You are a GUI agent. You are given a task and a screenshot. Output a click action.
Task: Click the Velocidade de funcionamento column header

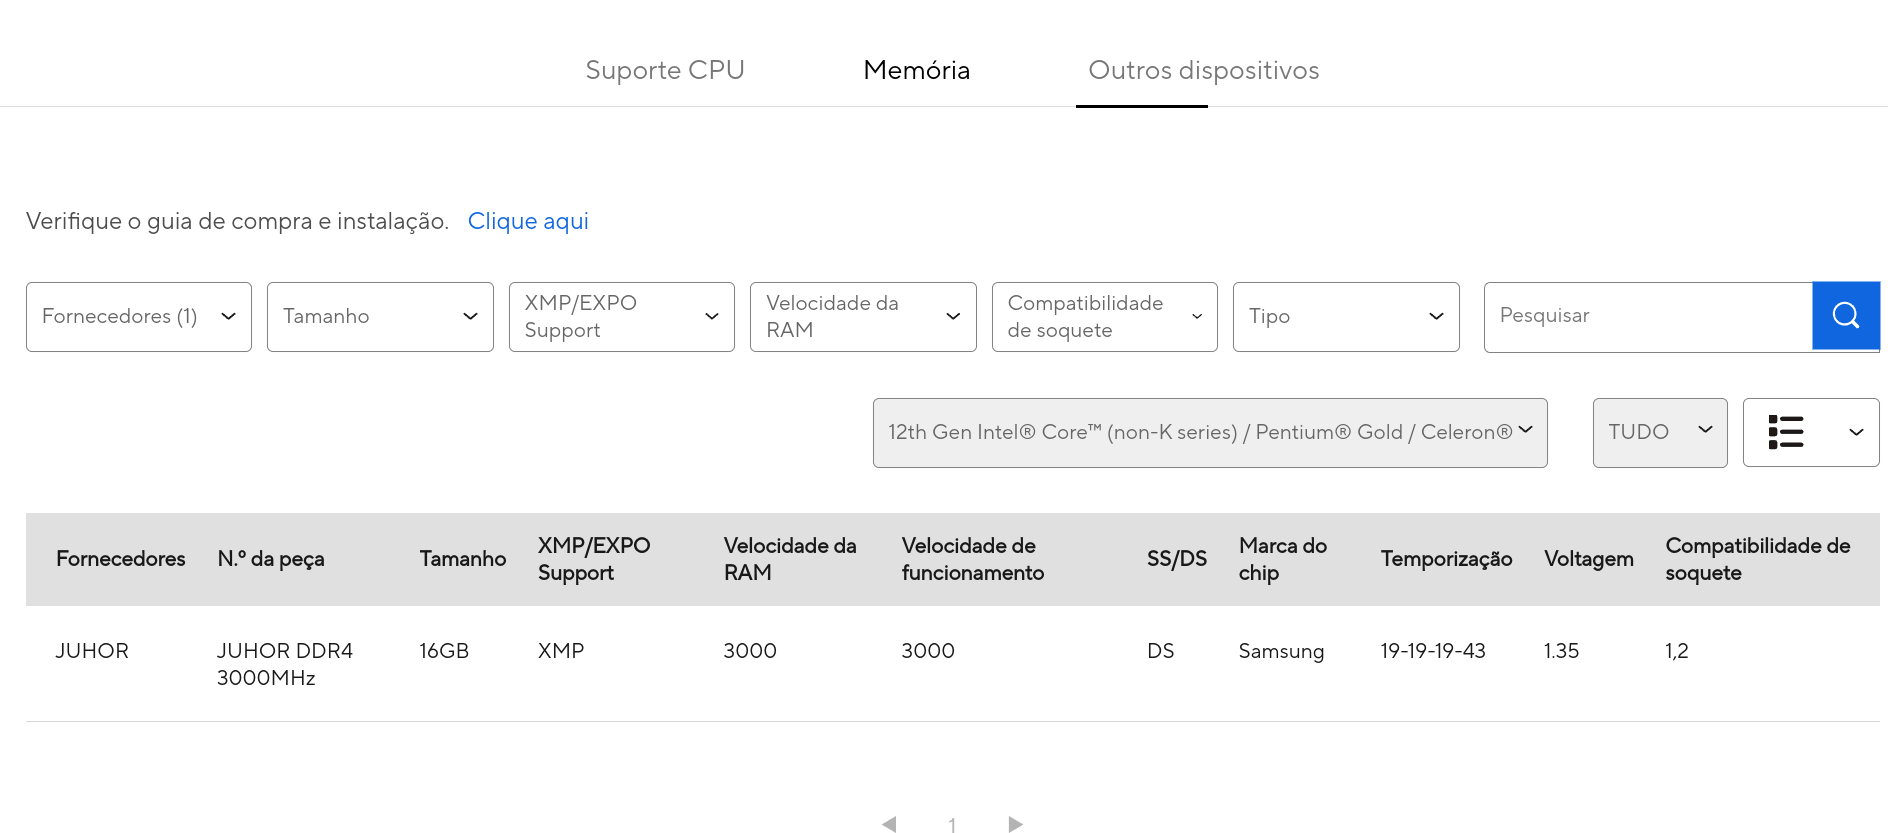(x=973, y=559)
